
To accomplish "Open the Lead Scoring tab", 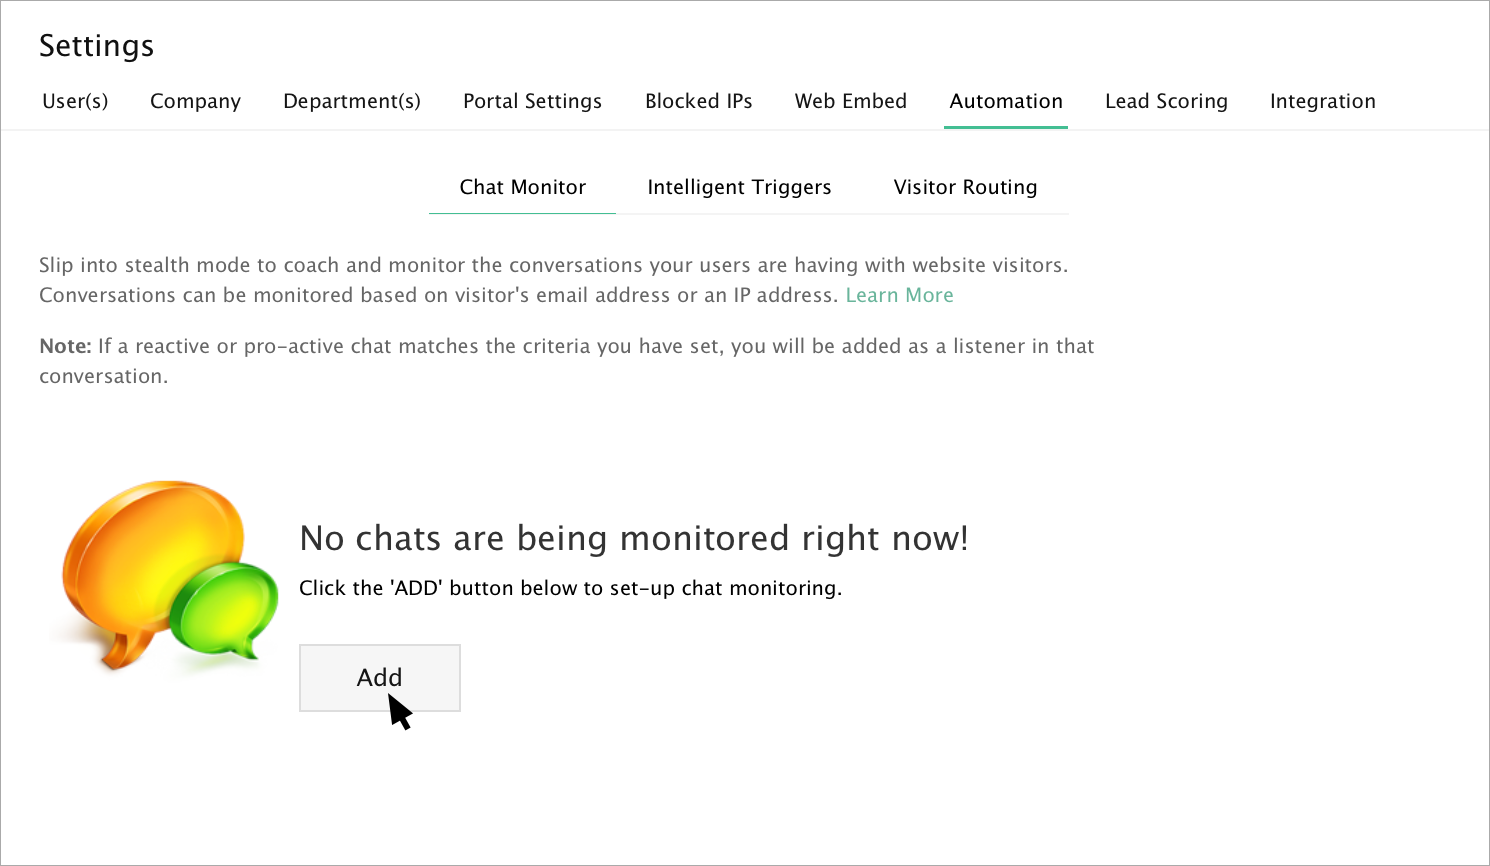I will pyautogui.click(x=1166, y=101).
